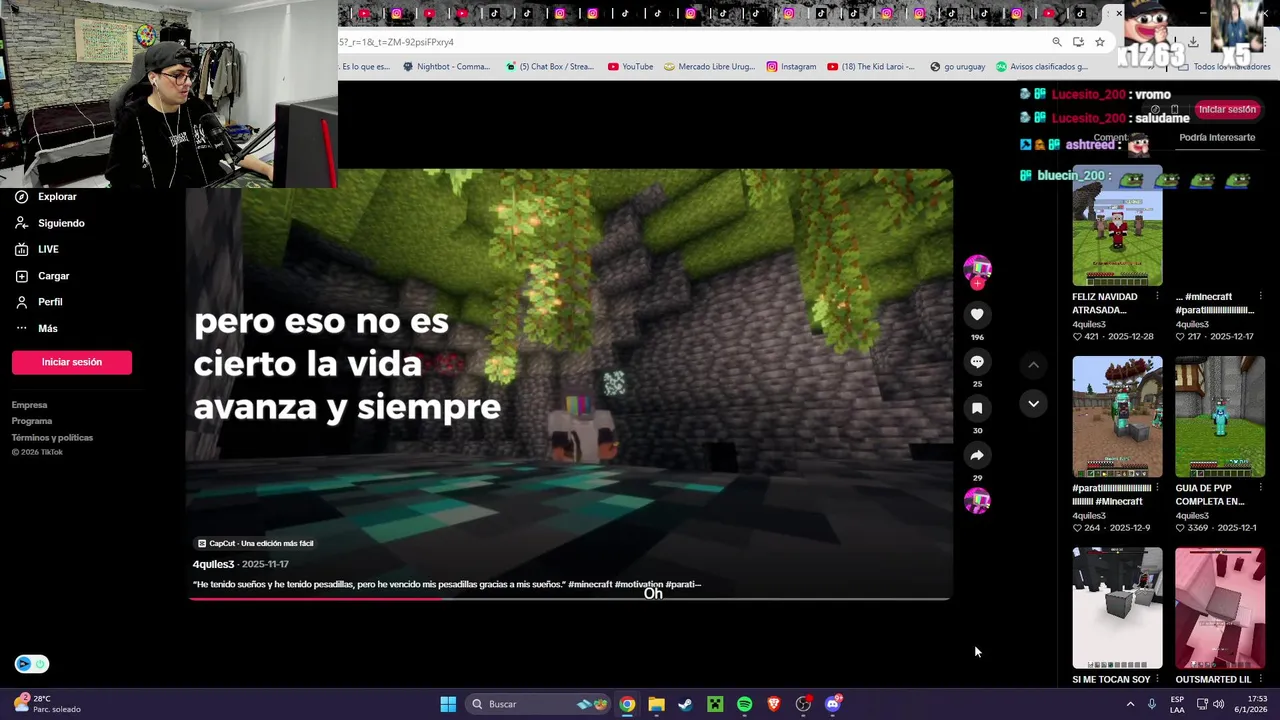Open the Mercado Libre Uruguay bookmark
Viewport: 1280px width, 720px height.
coord(709,67)
